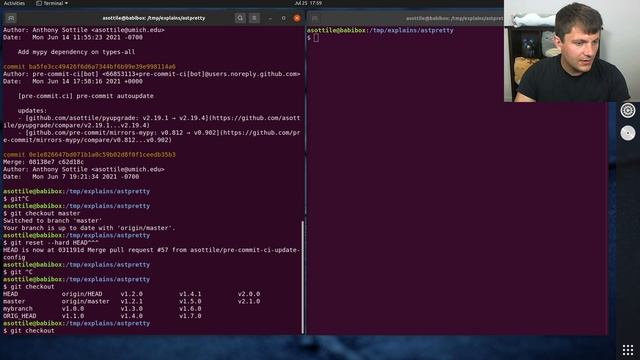Click 'v1.1.0' tag completion
The image size is (640, 360).
pos(73,316)
